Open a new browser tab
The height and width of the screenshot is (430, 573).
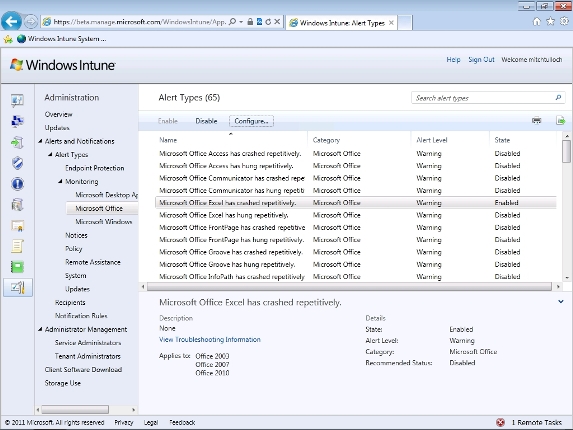(x=405, y=23)
